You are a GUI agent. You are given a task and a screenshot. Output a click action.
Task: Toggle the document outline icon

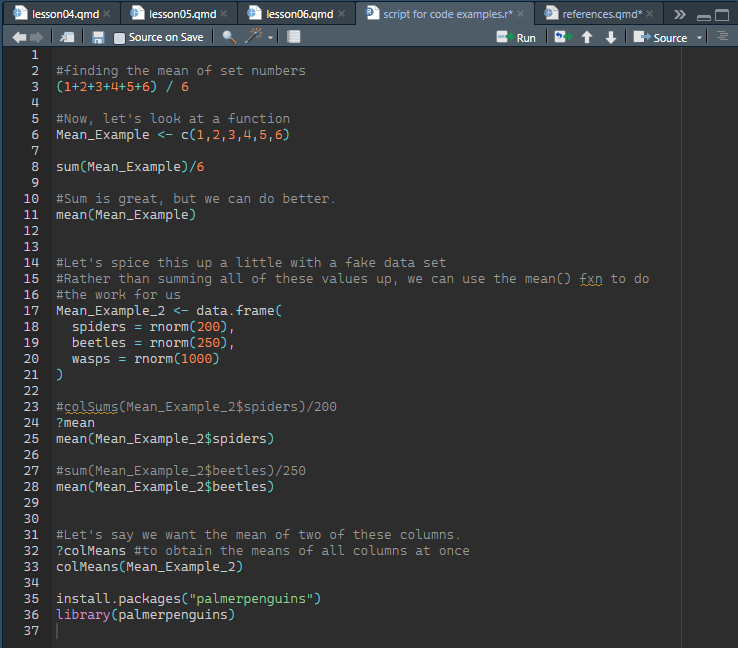(722, 37)
